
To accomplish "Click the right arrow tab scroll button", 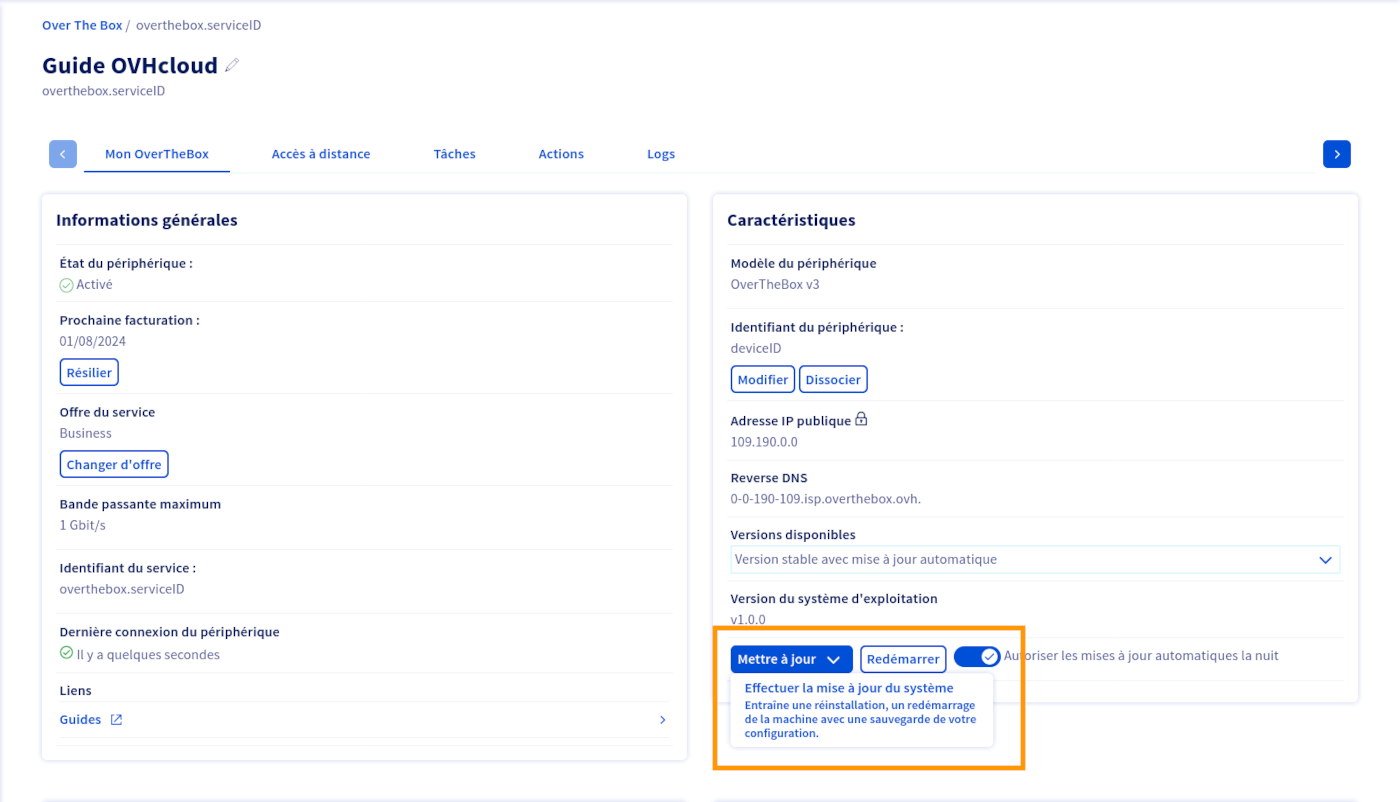I will coord(1336,154).
